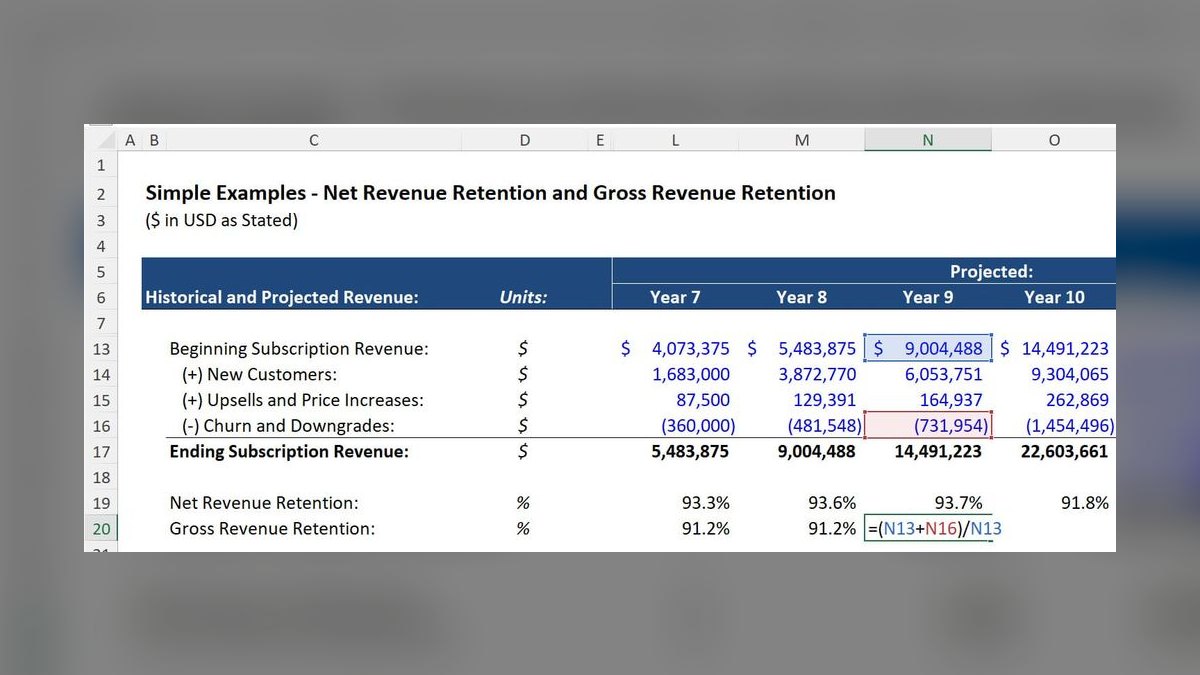Click 'Gross Revenue Retention:' label
The width and height of the screenshot is (1200, 675).
[x=272, y=529]
